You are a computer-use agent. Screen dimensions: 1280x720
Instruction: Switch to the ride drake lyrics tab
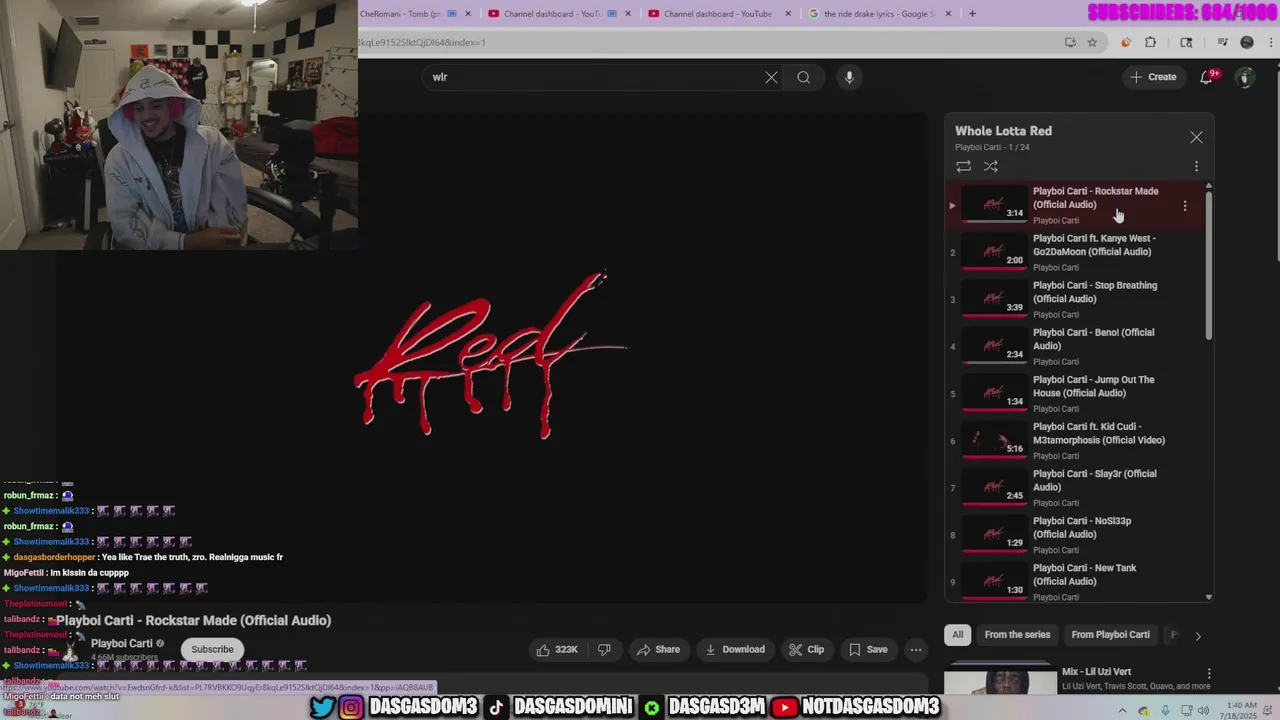(x=880, y=14)
